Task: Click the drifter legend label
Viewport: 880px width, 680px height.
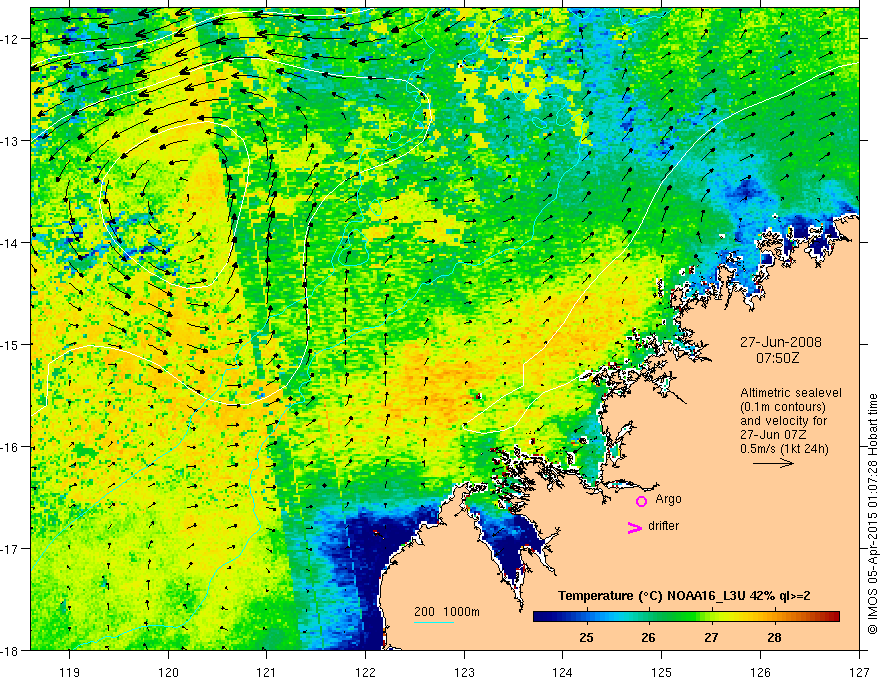Action: pos(663,526)
